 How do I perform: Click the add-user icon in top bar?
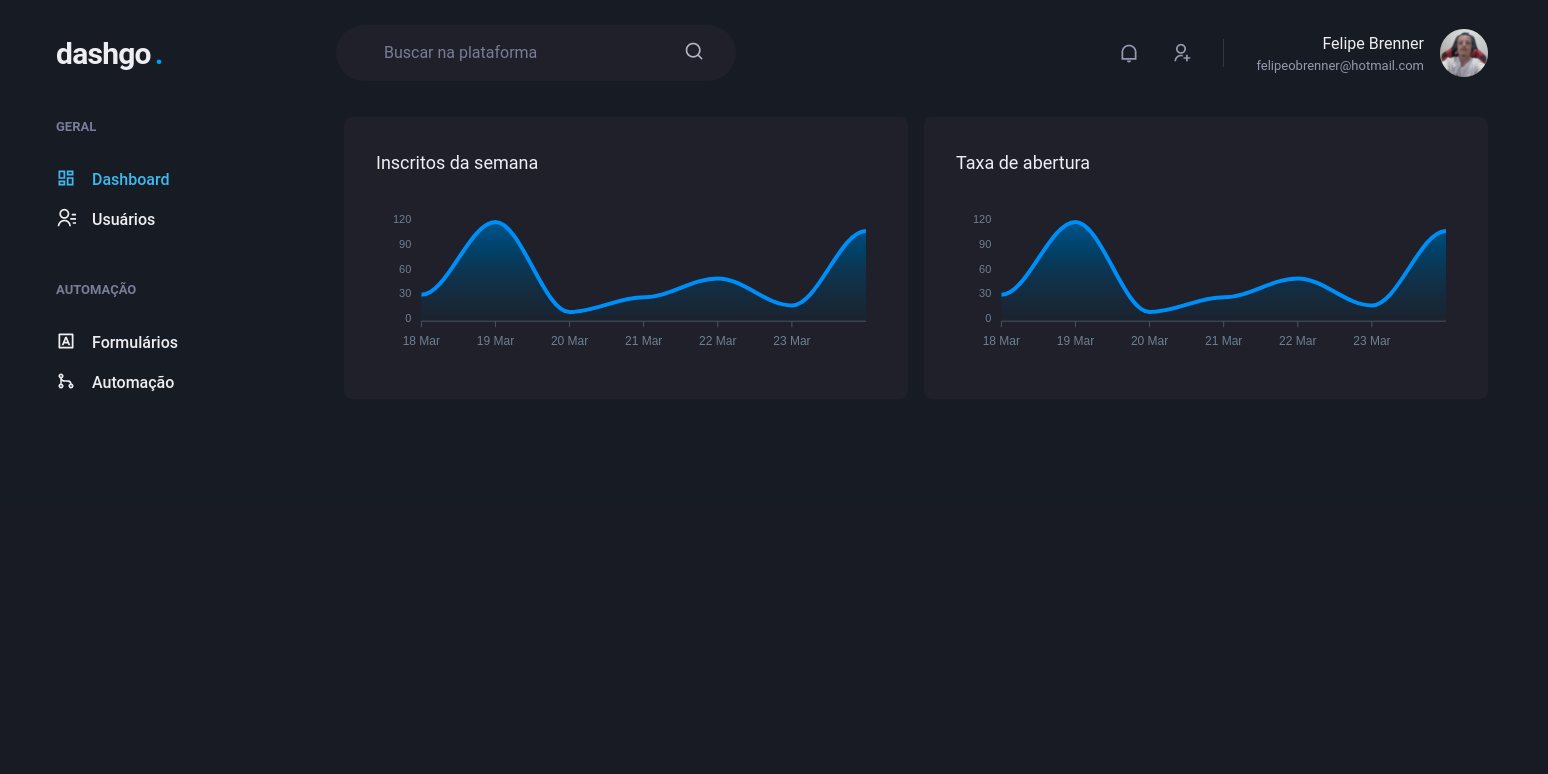click(x=1182, y=53)
